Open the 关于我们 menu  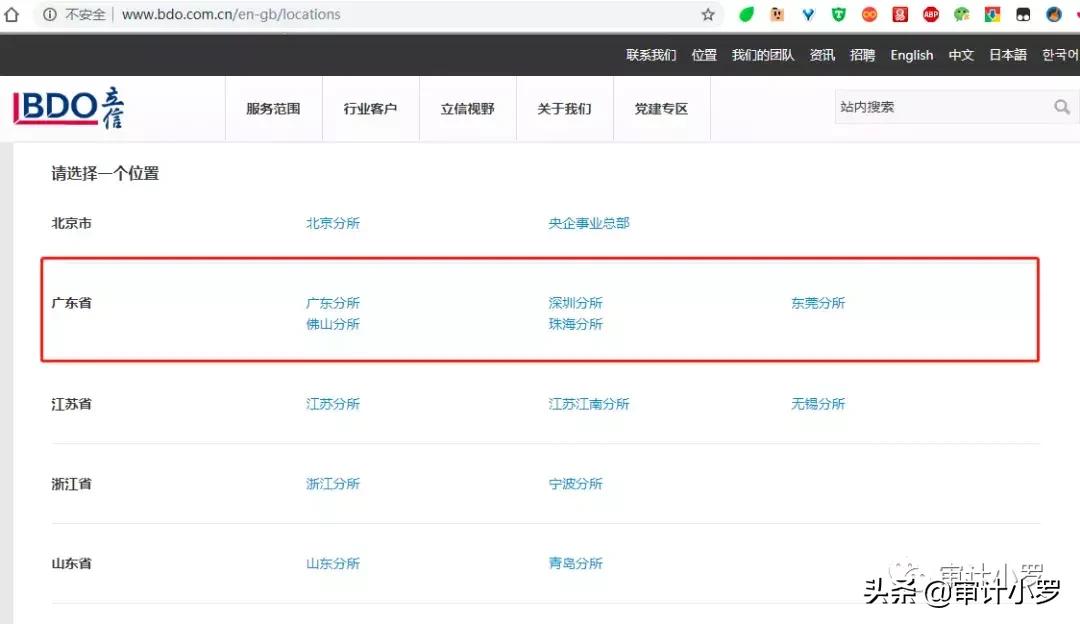point(565,108)
